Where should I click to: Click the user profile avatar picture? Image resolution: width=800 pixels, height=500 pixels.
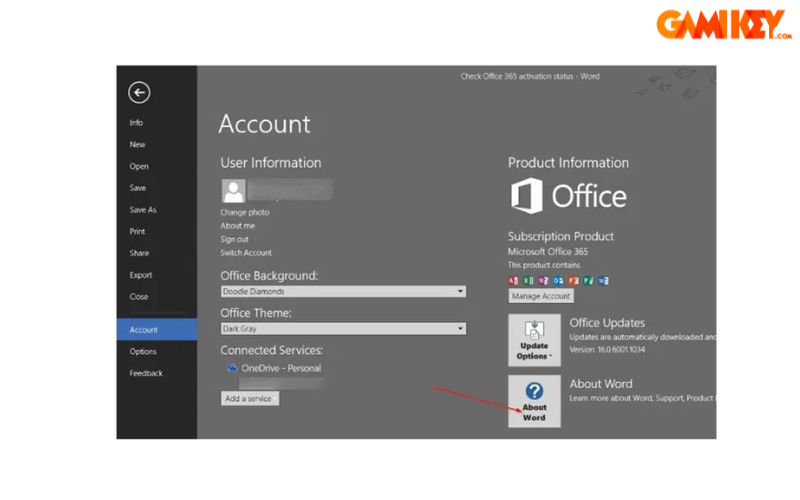233,191
